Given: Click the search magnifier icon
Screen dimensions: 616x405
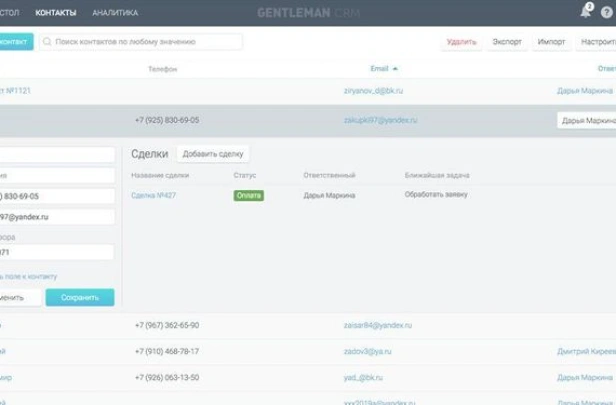Looking at the screenshot, I should point(46,42).
